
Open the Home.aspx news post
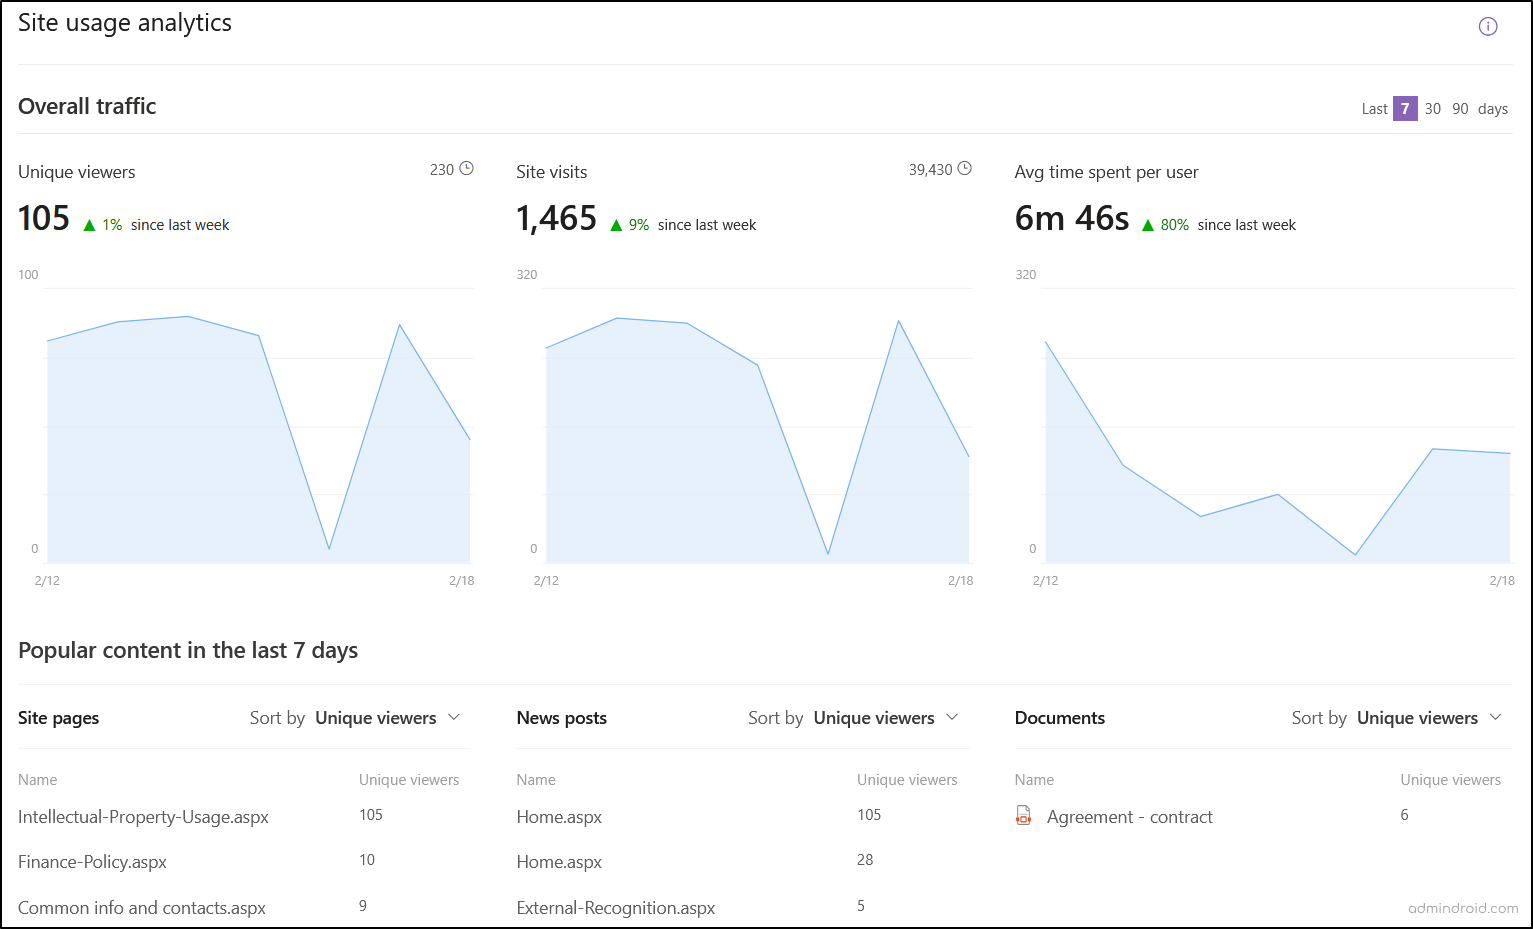pos(559,816)
